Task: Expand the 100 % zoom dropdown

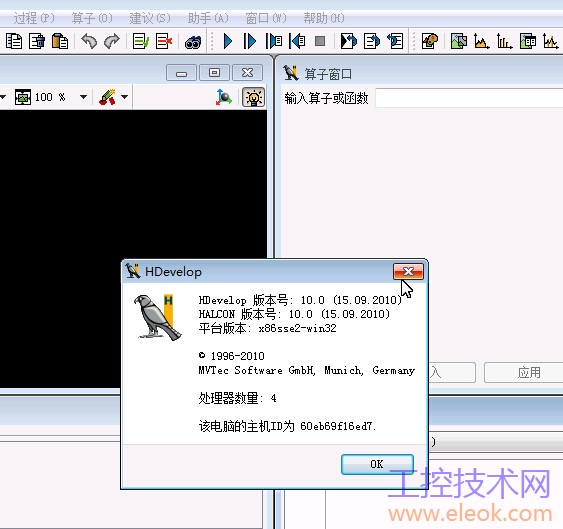Action: tap(83, 97)
